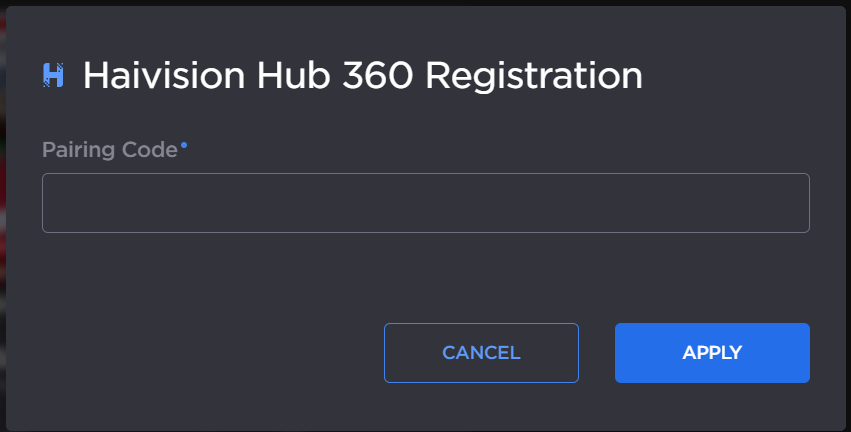Select the blue H icon beside the title
Screen dimensions: 851x432
53,75
